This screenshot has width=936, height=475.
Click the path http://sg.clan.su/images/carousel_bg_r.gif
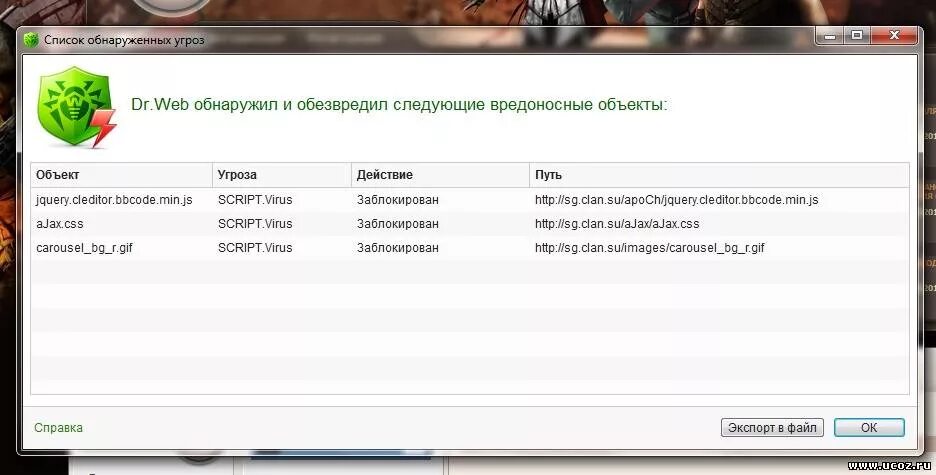(x=649, y=248)
